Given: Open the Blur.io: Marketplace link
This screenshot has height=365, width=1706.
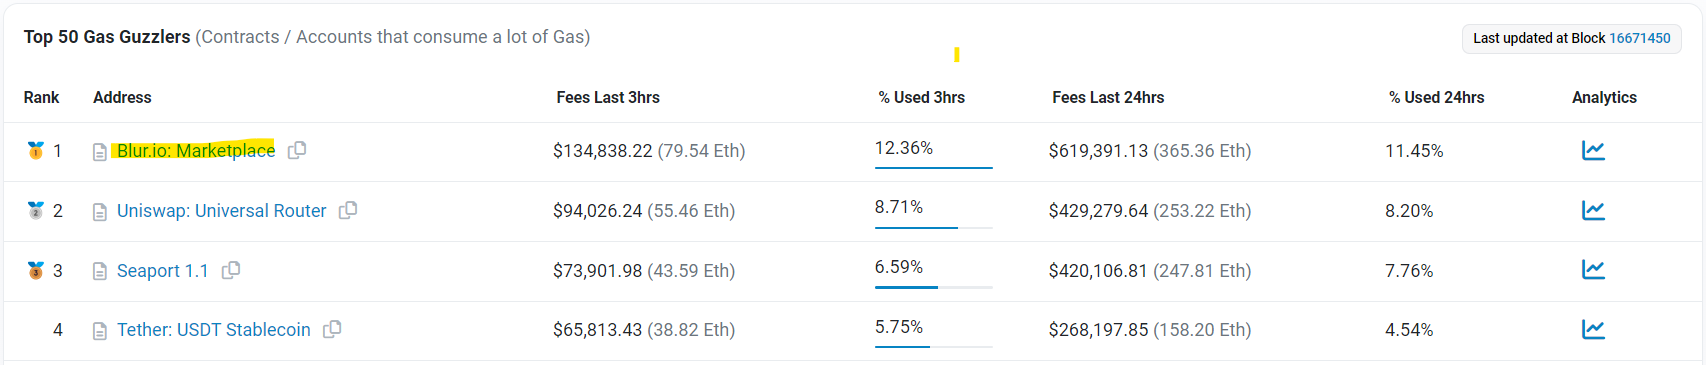Looking at the screenshot, I should [x=196, y=150].
